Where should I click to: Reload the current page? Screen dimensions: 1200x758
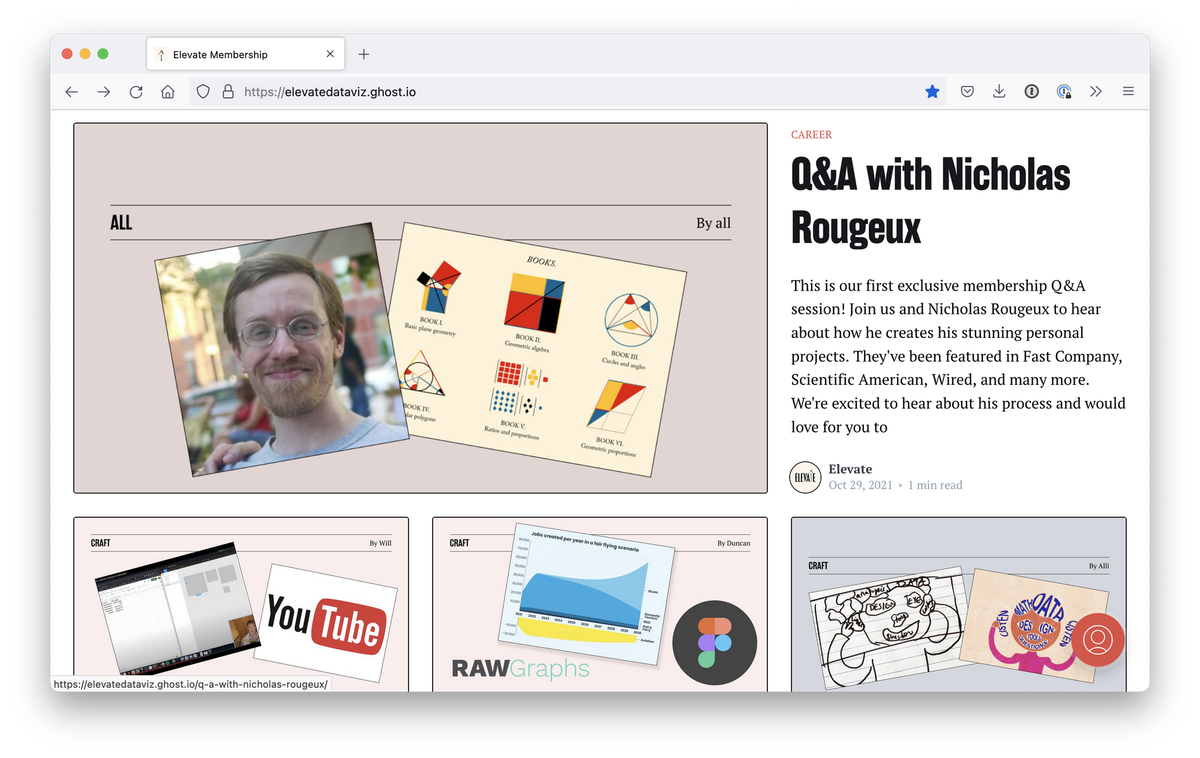click(136, 92)
